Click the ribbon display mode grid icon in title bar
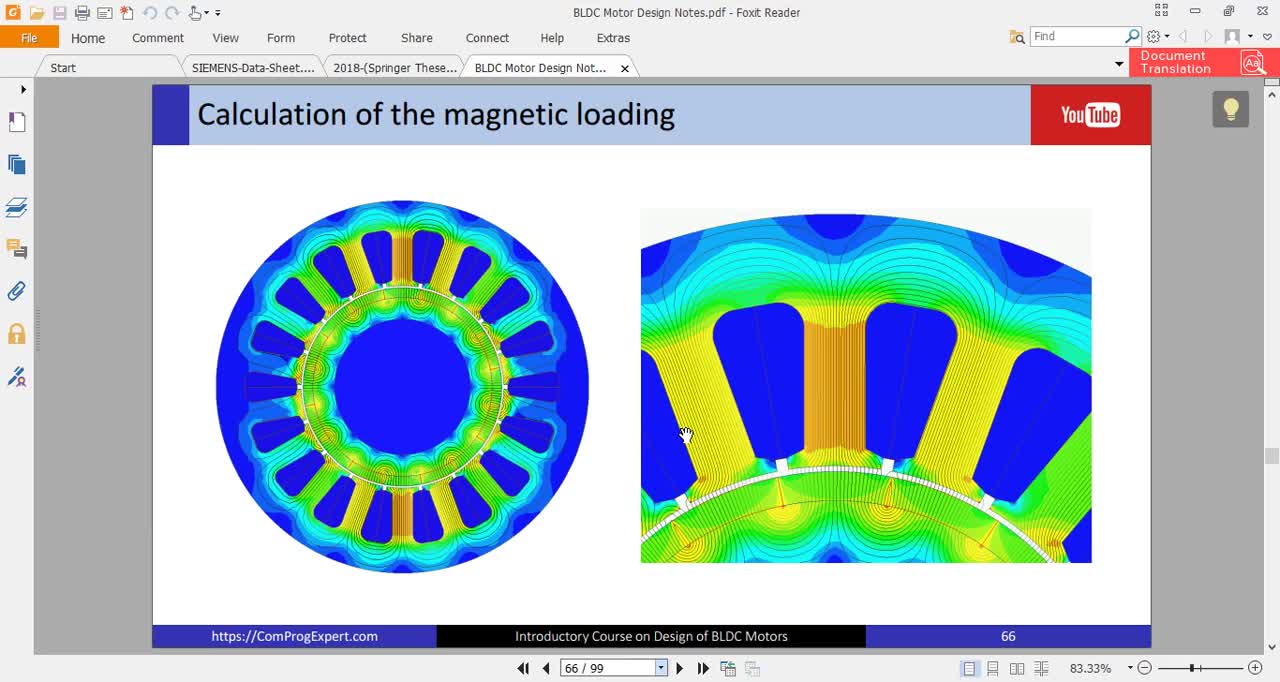Screen dimensions: 1280x682 click(1161, 11)
